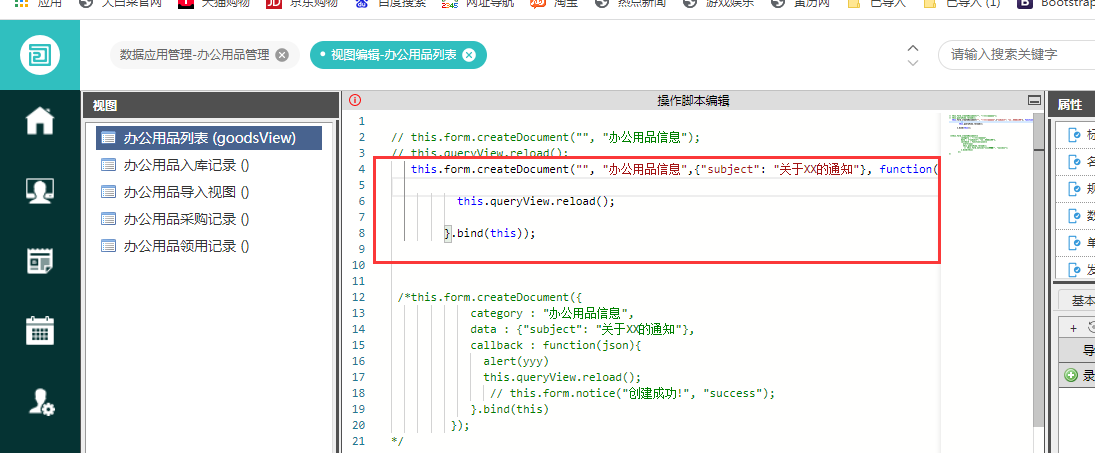Click the field icon beside 标 in properties list
The height and width of the screenshot is (453, 1095).
pyautogui.click(x=1075, y=135)
